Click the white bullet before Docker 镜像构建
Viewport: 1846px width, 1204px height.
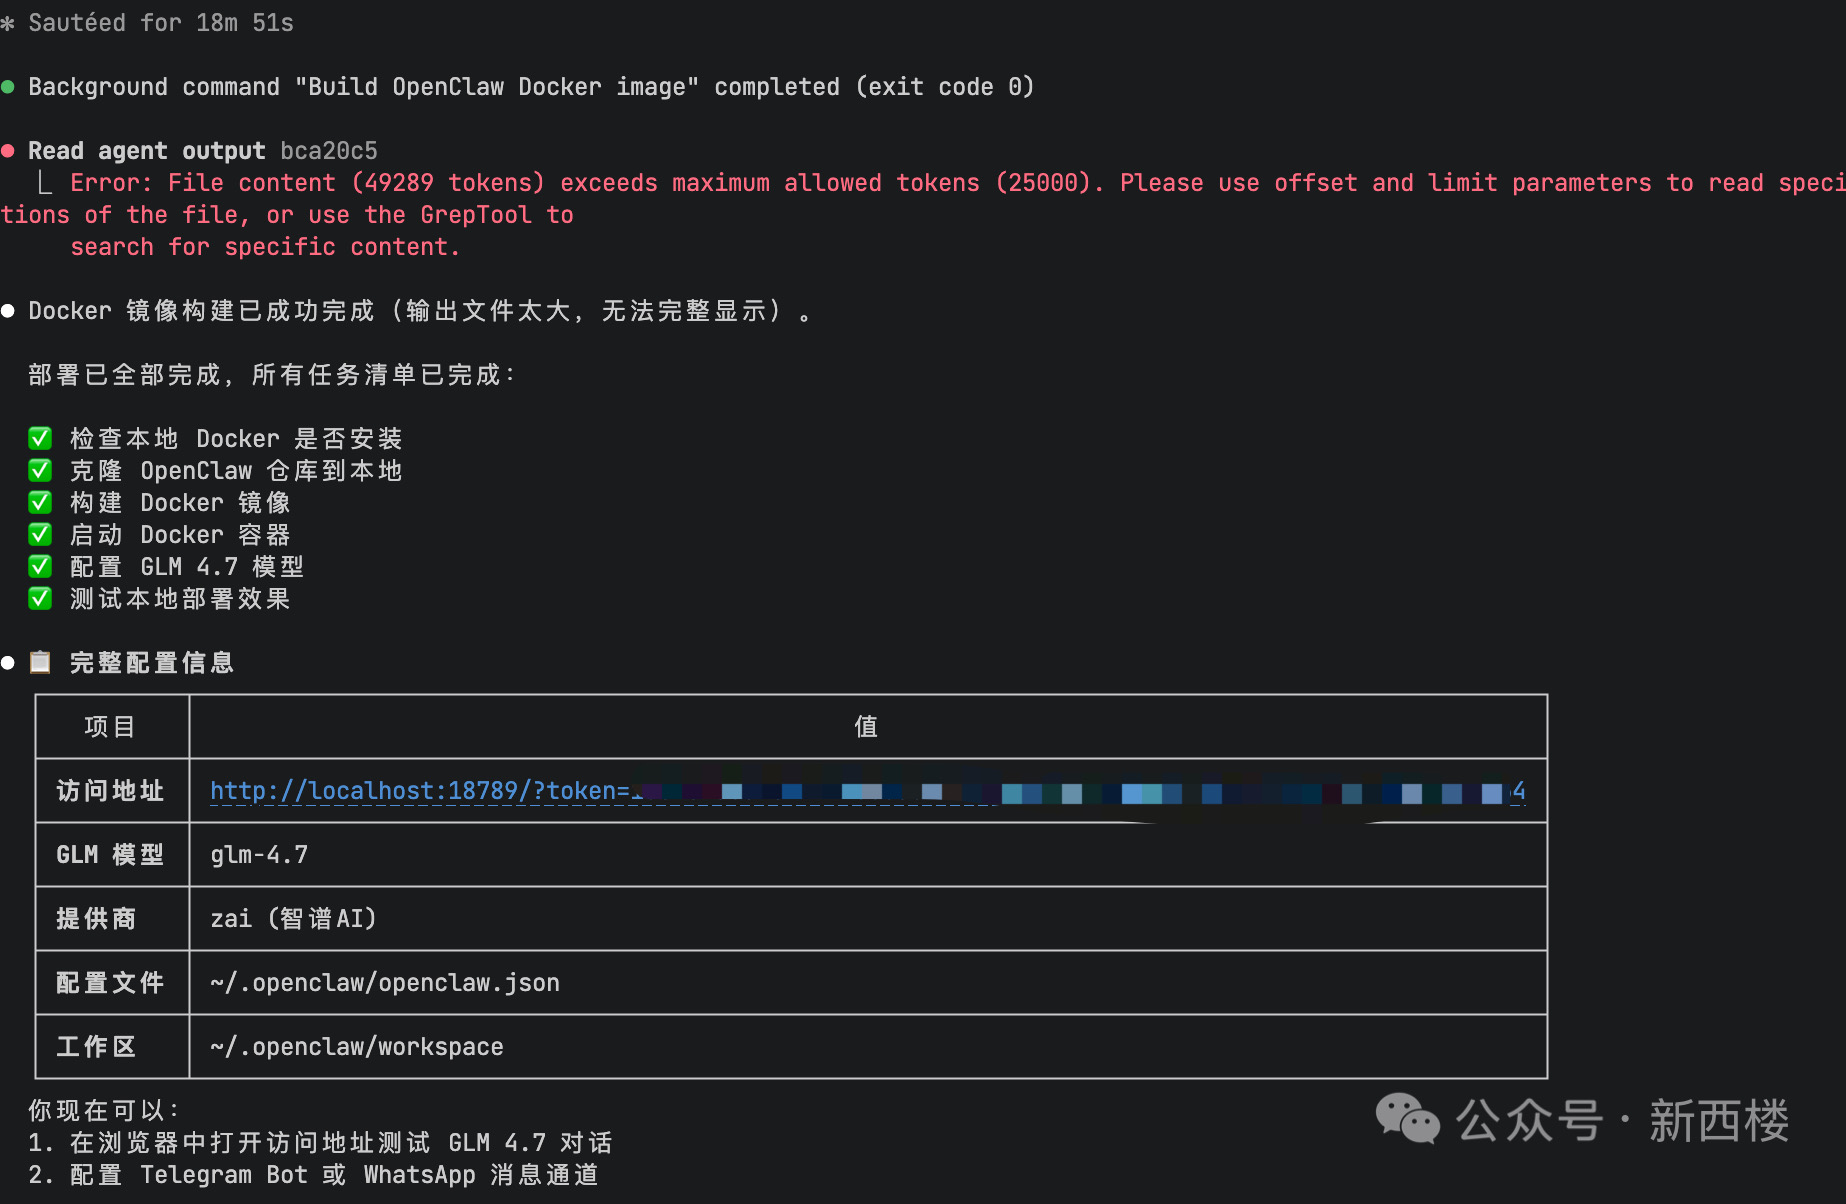8,311
